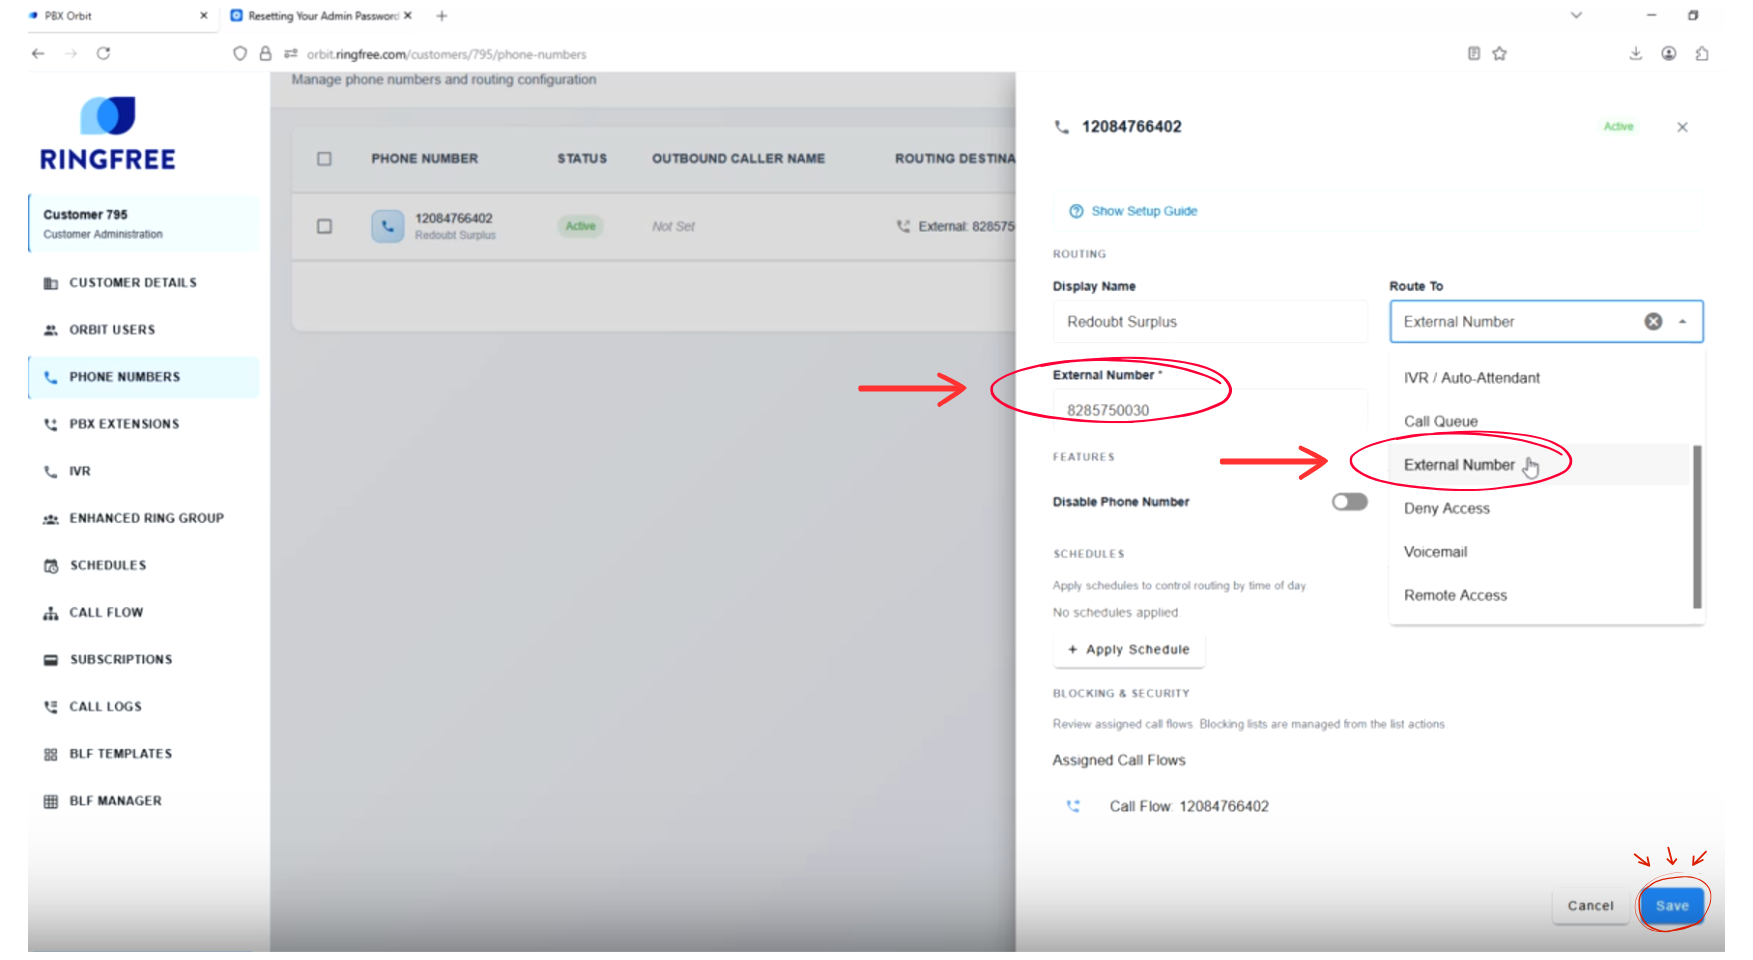This screenshot has width=1753, height=960.
Task: Go to Call Logs in the sidebar
Action: pyautogui.click(x=105, y=707)
